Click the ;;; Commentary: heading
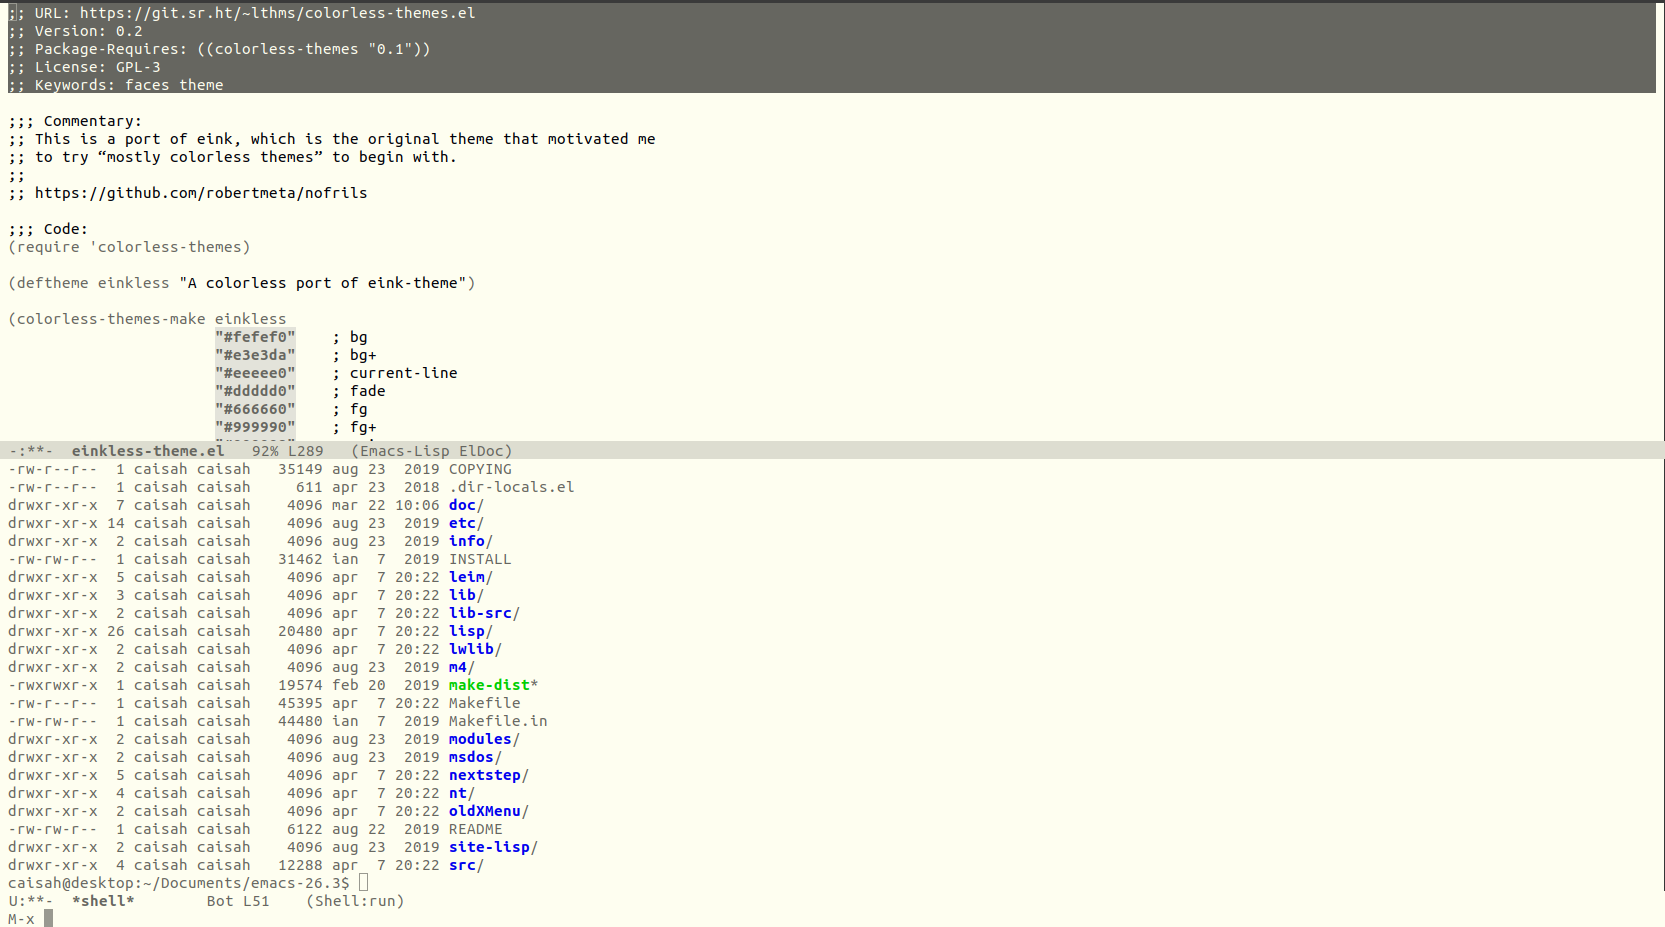The height and width of the screenshot is (927, 1665). tap(75, 121)
